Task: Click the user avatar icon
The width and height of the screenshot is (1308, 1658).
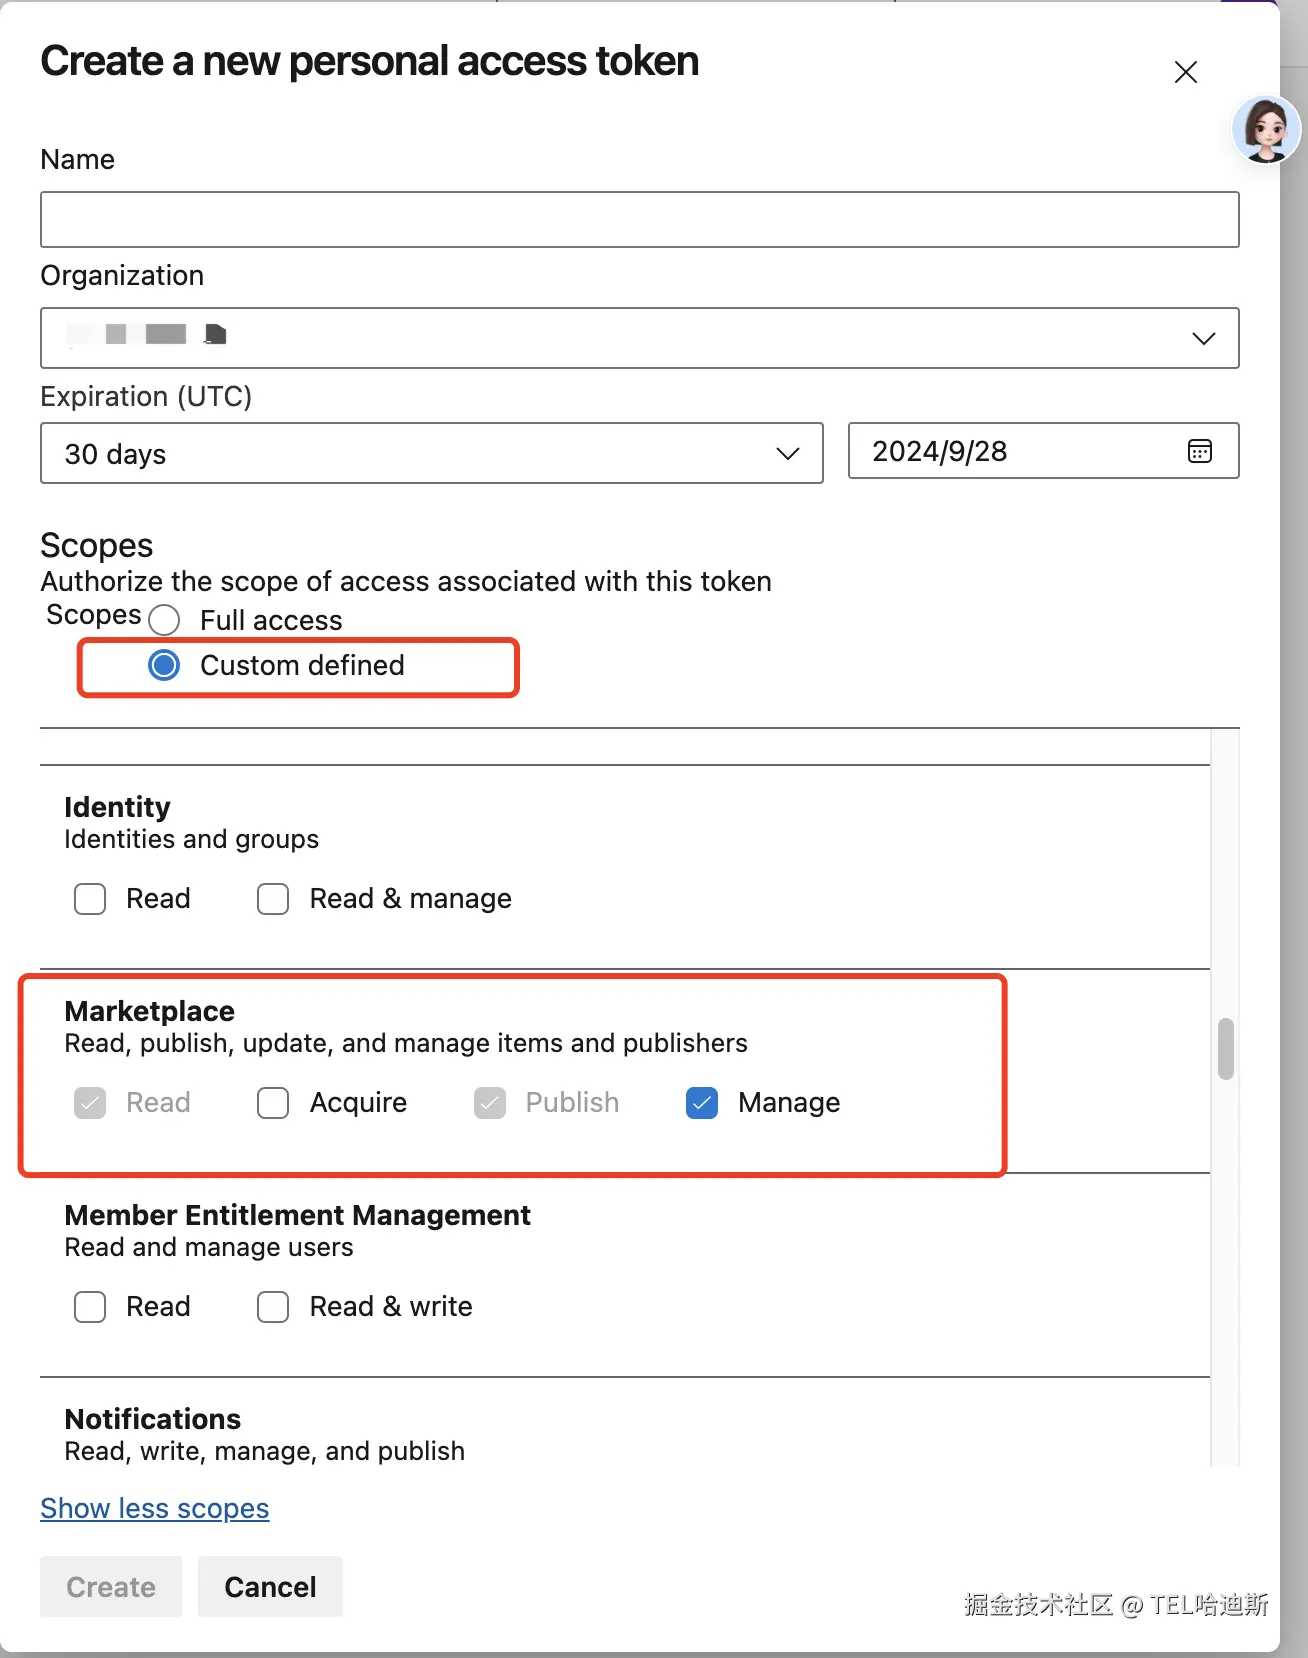Action: 1265,130
